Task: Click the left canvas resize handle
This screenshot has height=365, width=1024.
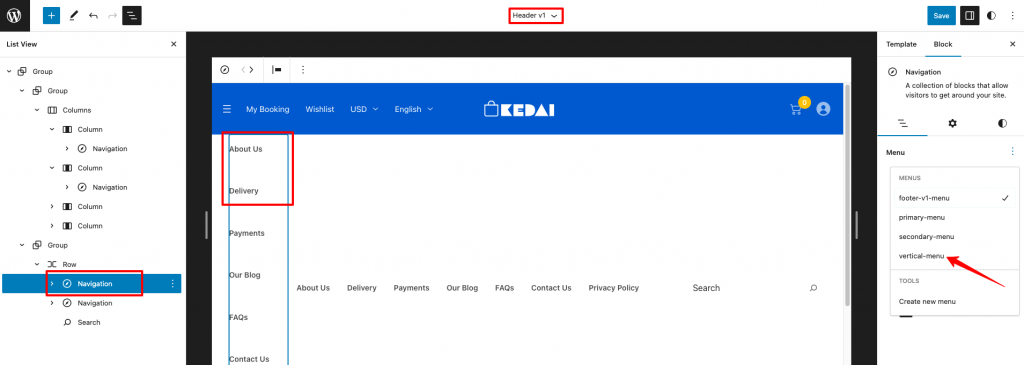Action: tap(206, 224)
